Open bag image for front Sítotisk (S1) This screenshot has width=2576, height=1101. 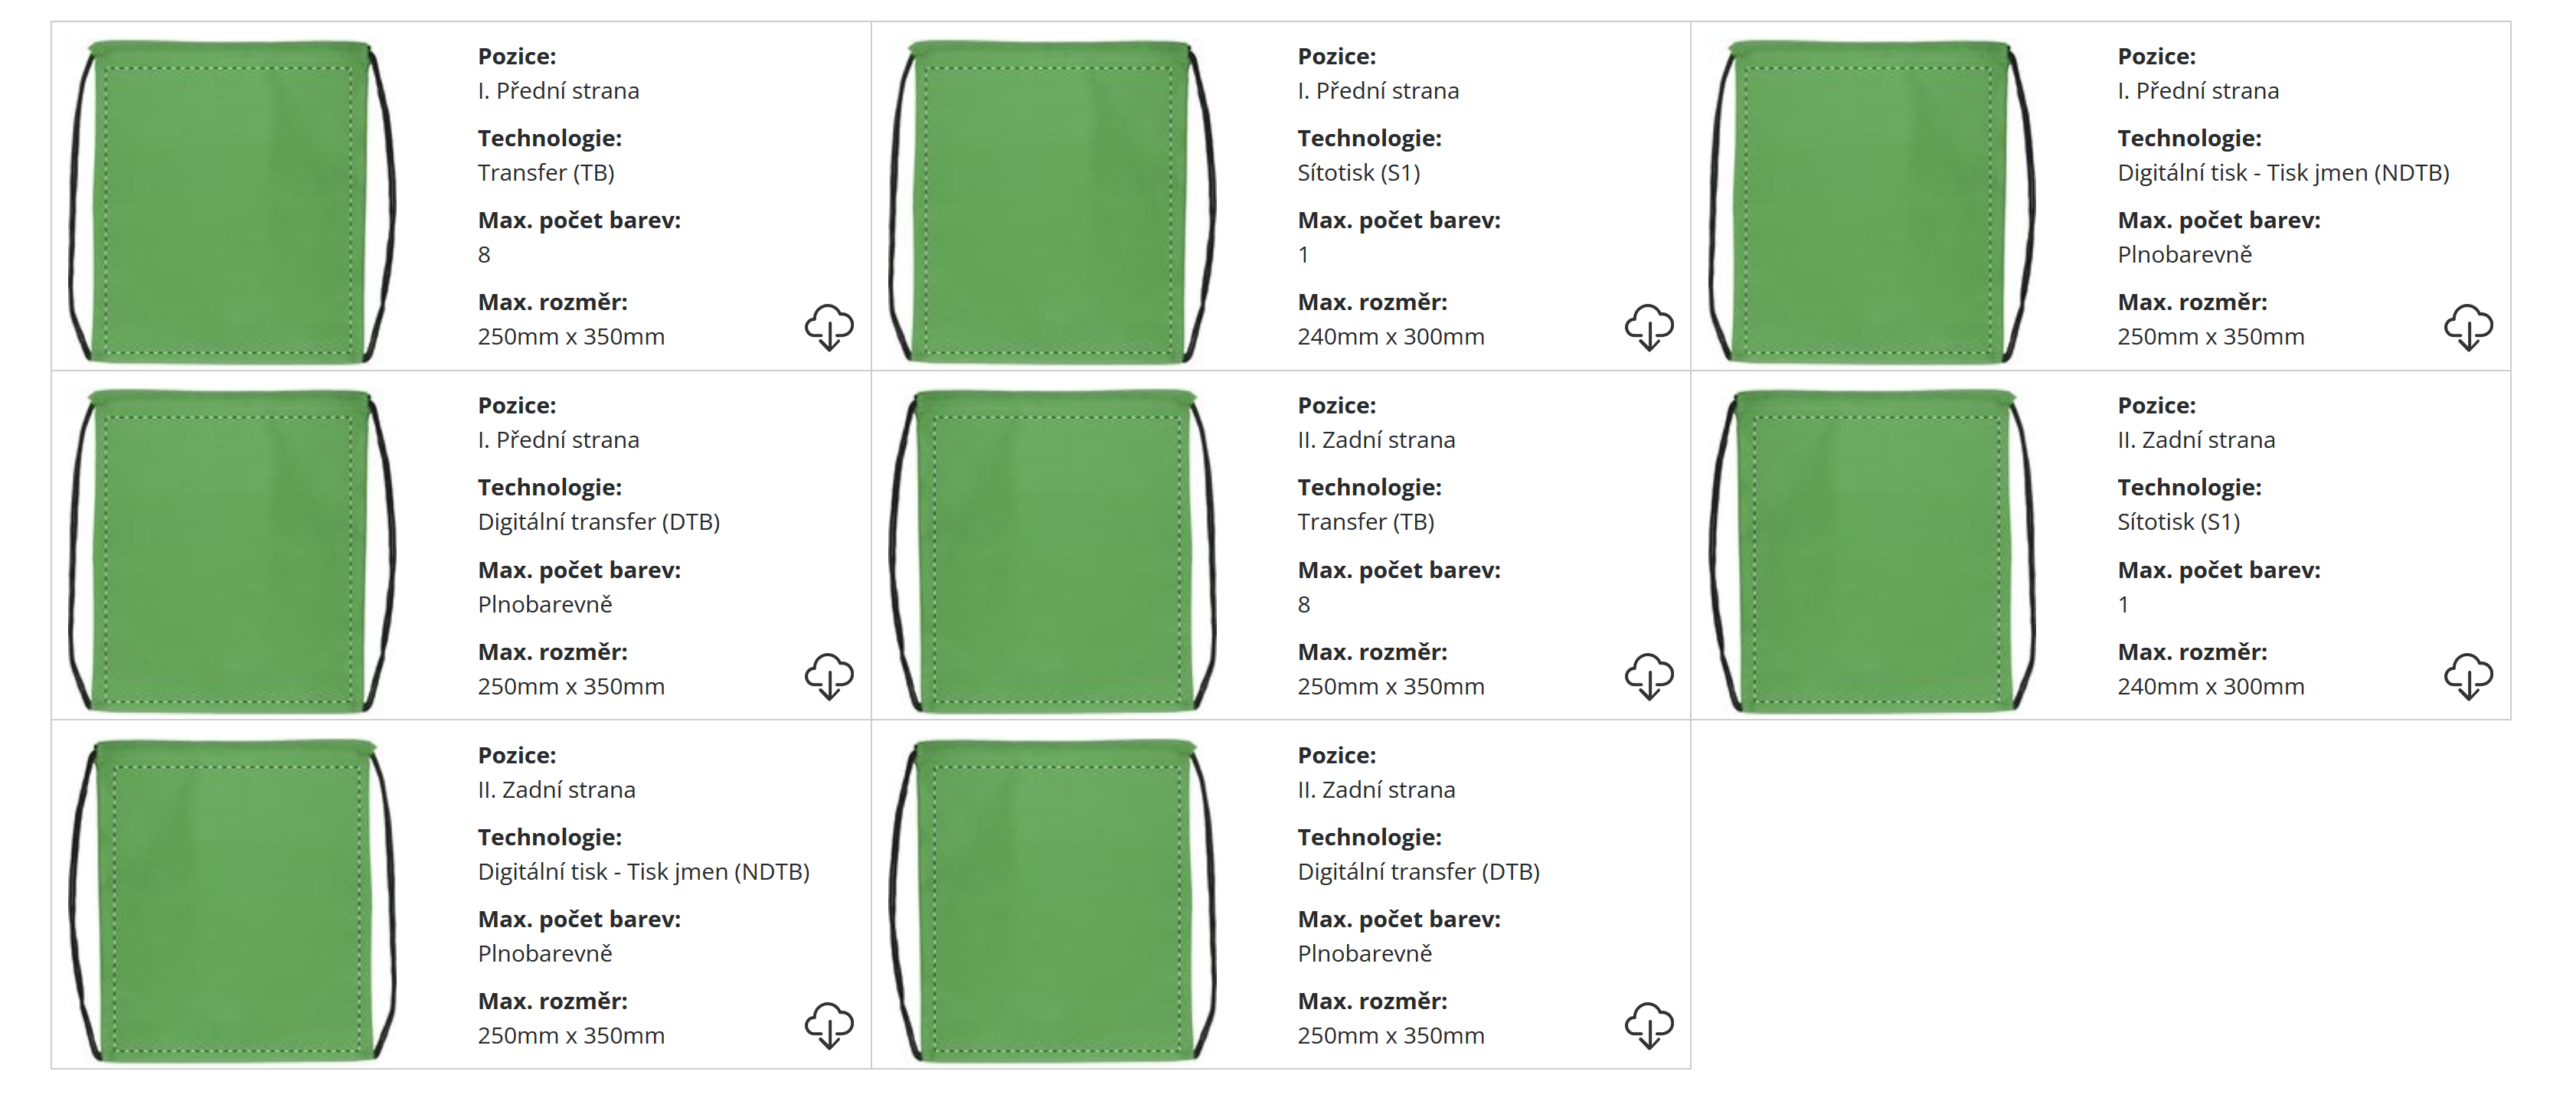coord(1052,200)
